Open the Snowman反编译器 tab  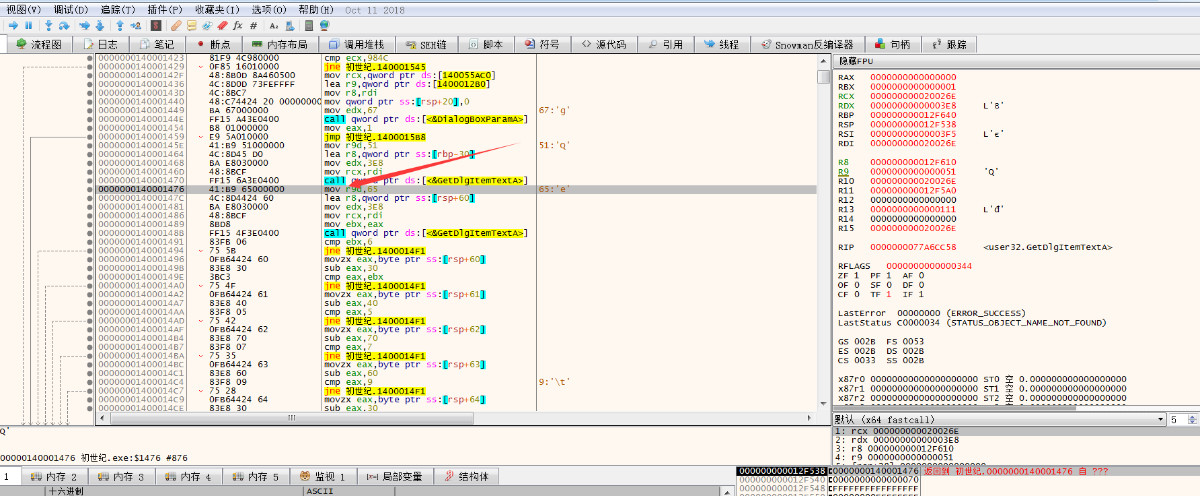pyautogui.click(x=807, y=44)
